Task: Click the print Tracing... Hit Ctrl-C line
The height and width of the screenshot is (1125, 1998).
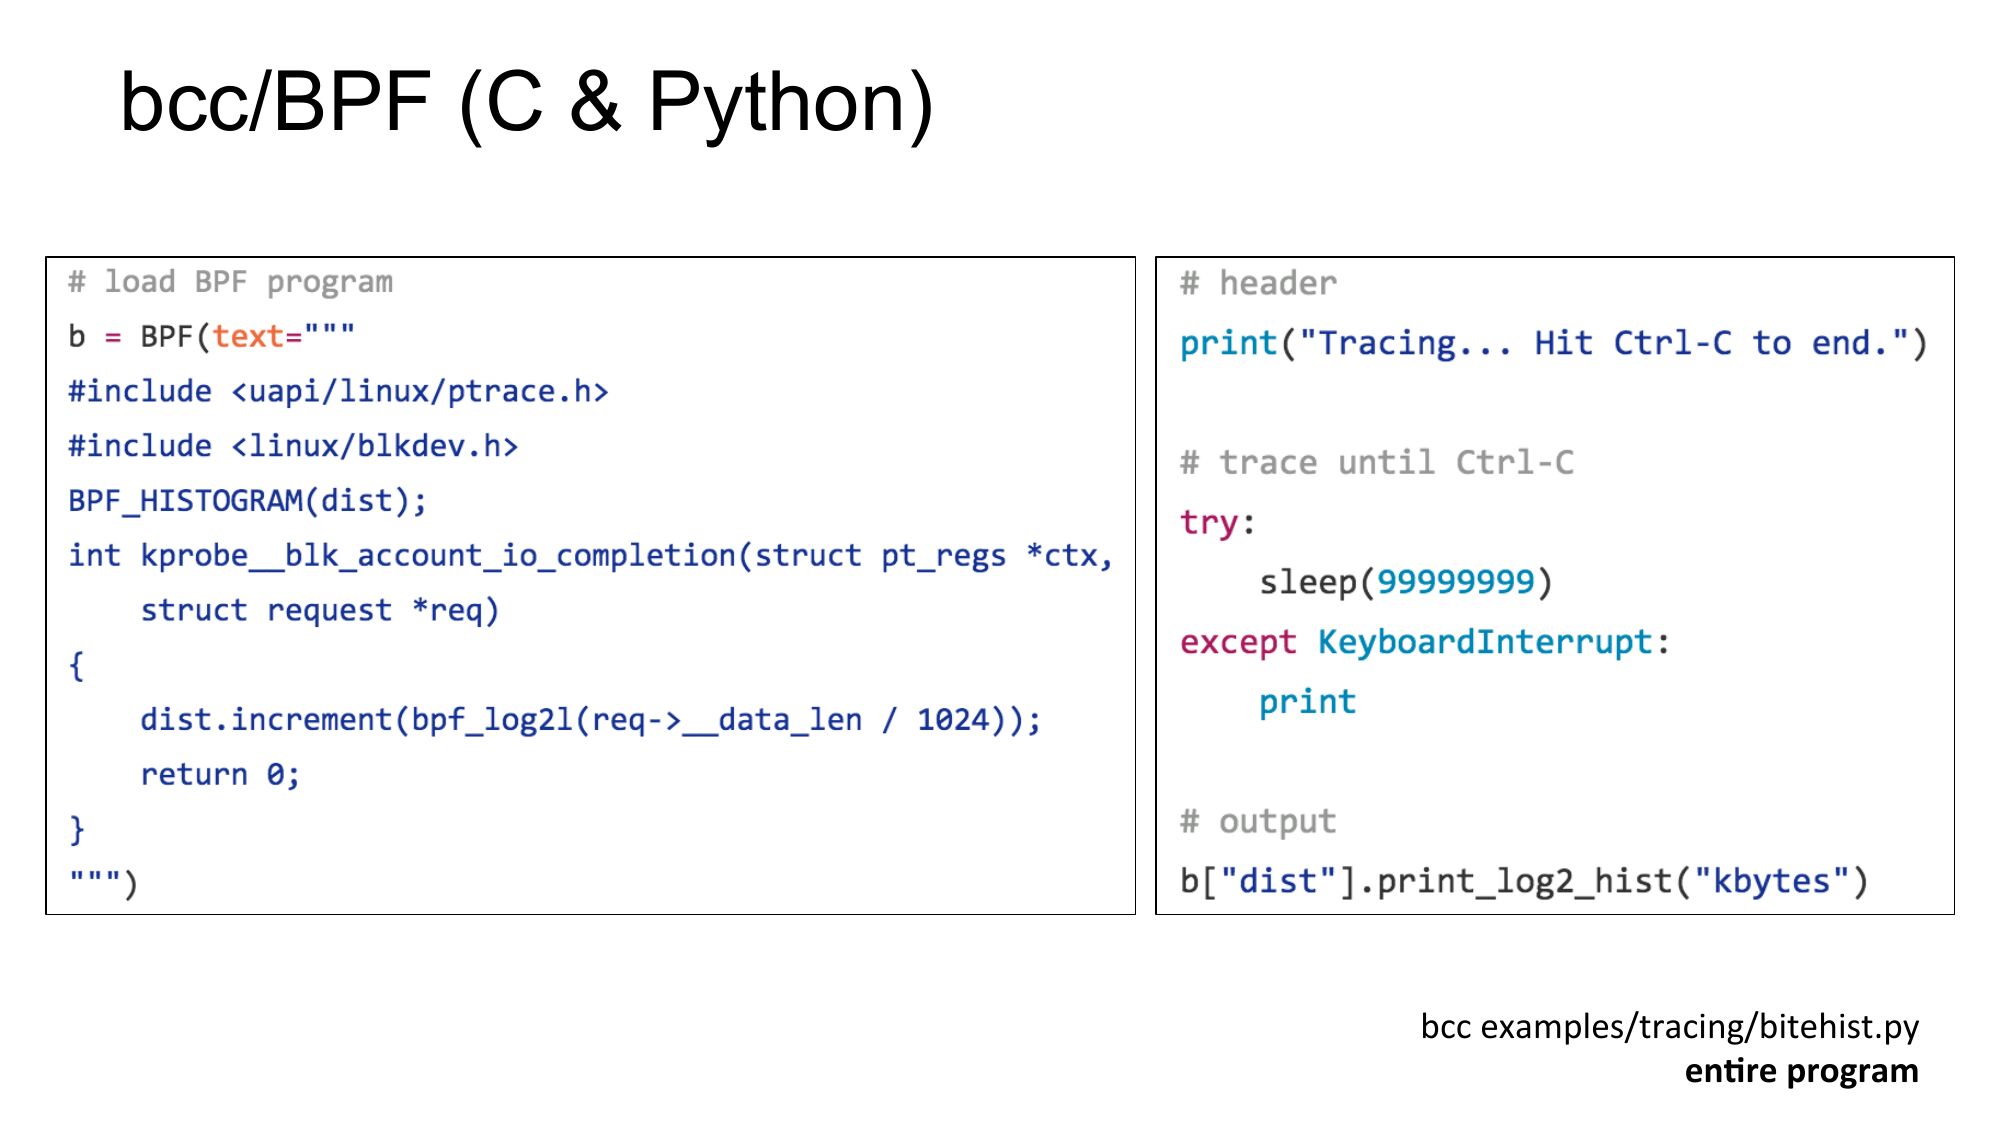Action: point(1552,344)
